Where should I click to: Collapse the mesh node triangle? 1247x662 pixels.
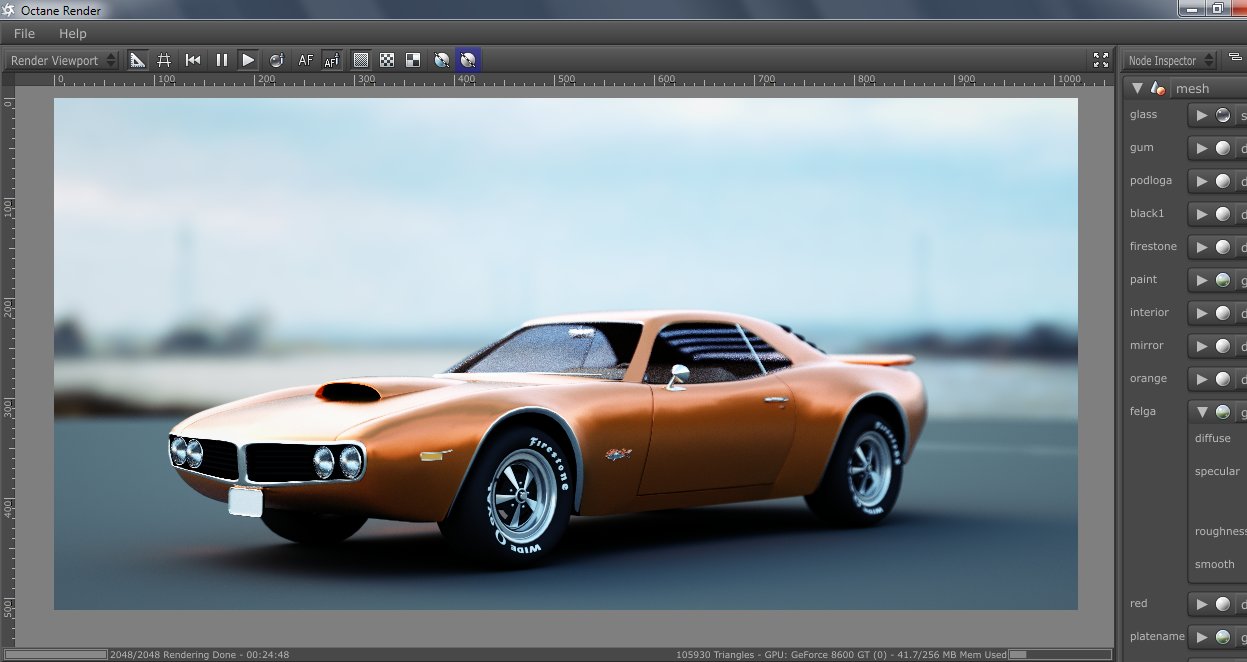pyautogui.click(x=1137, y=88)
